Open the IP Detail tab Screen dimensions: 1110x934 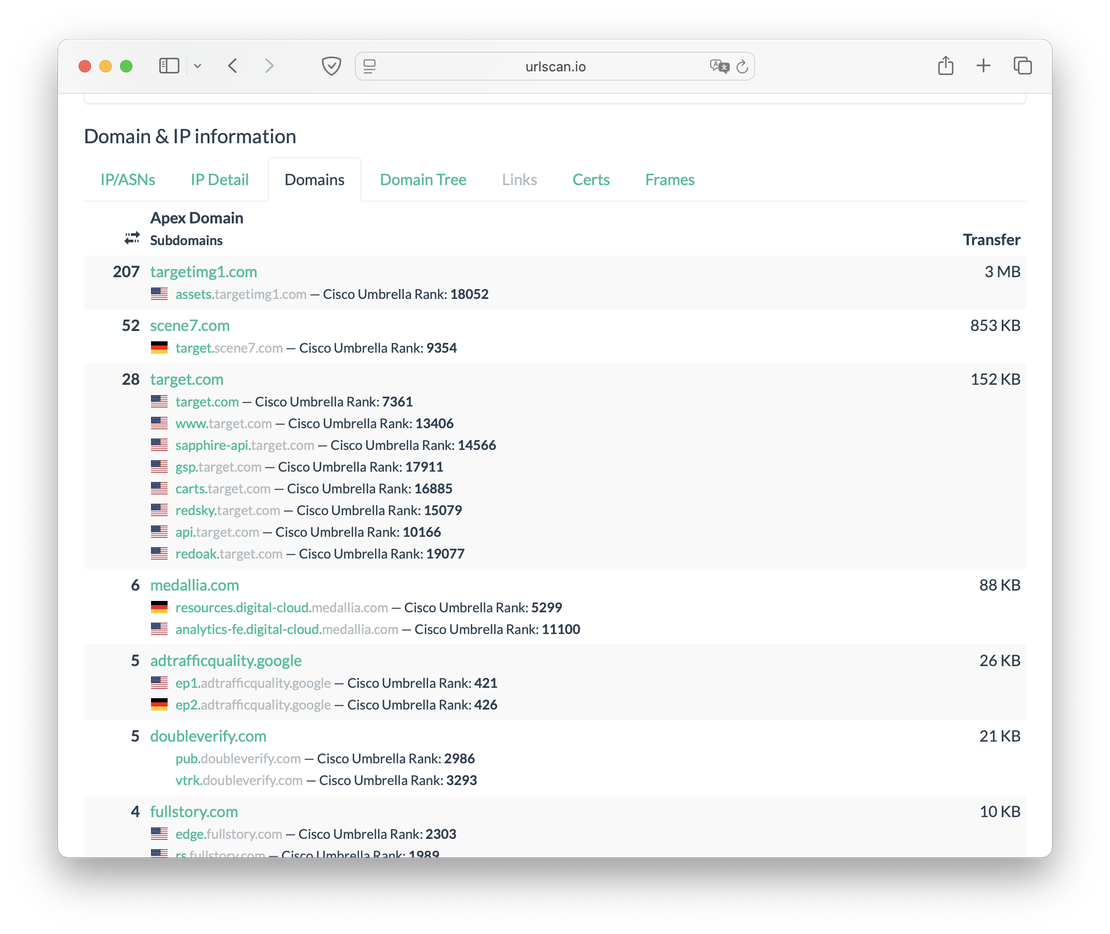click(x=219, y=180)
